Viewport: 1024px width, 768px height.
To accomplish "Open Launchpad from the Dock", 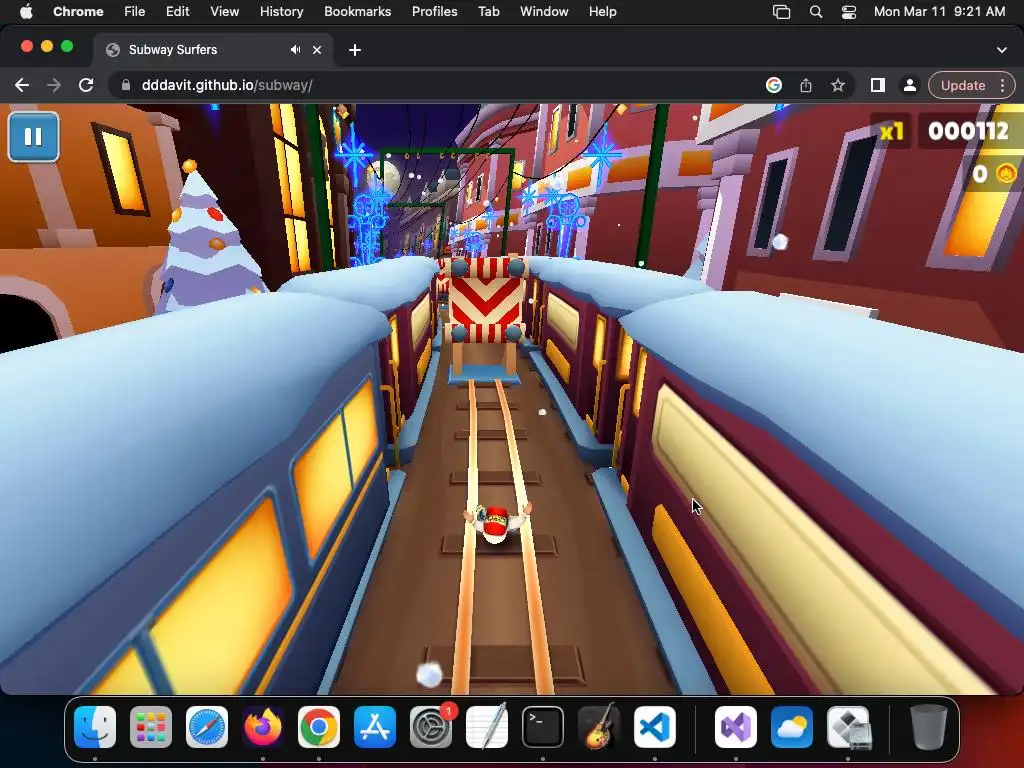I will tap(151, 727).
